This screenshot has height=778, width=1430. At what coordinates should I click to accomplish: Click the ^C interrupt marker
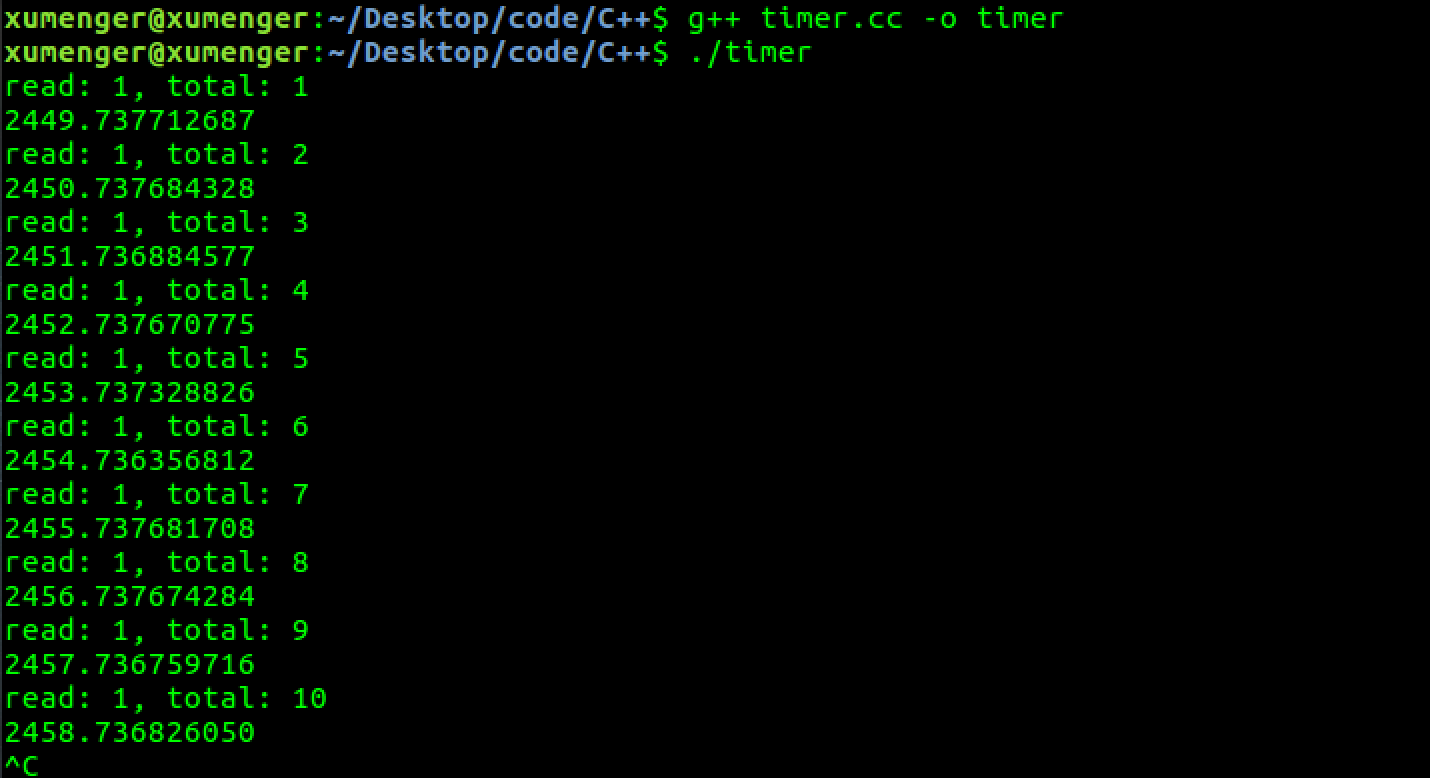tap(21, 766)
